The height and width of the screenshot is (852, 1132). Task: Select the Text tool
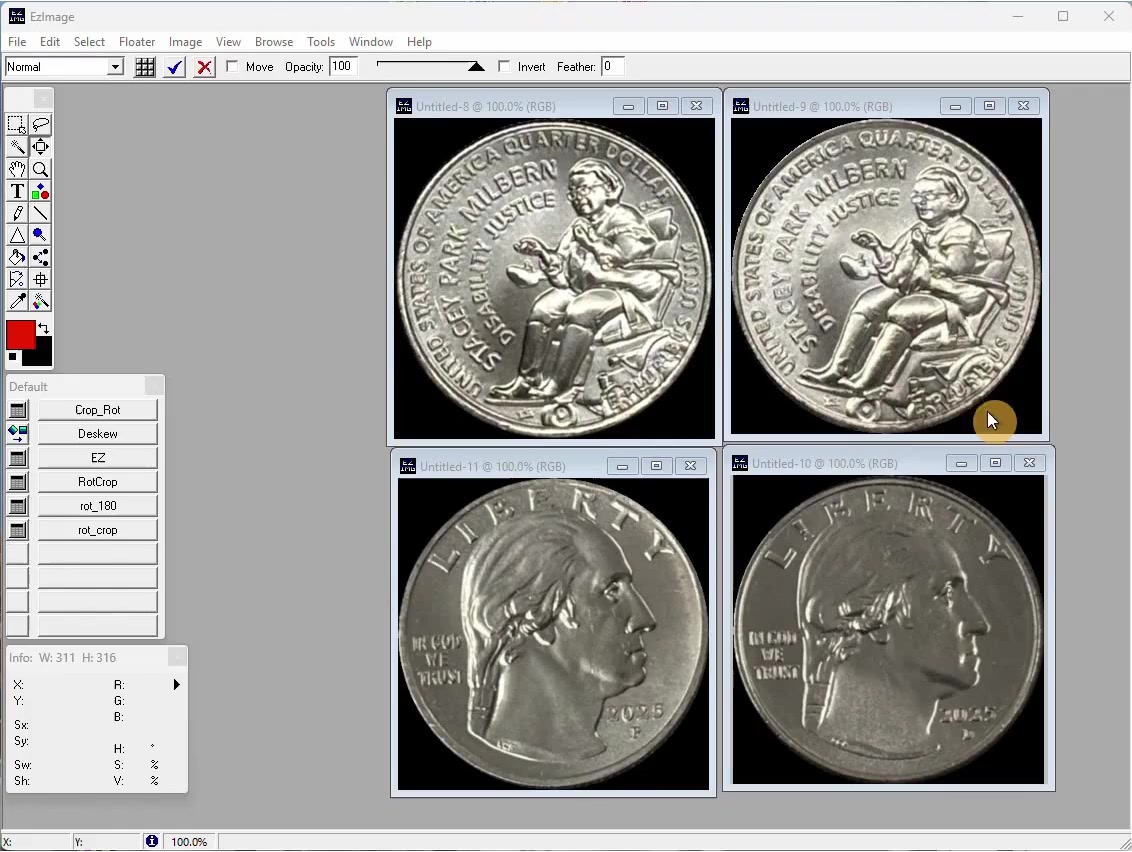click(x=17, y=191)
